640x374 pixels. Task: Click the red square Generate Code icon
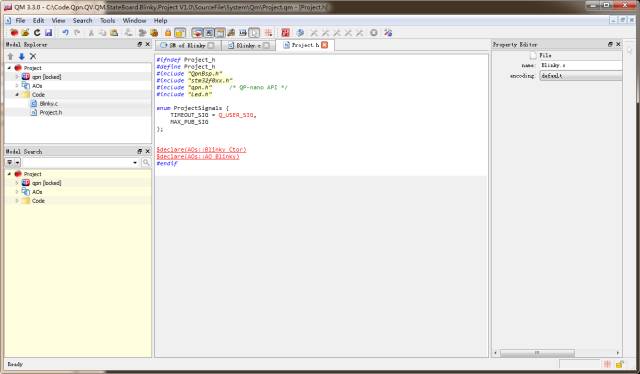[285, 33]
